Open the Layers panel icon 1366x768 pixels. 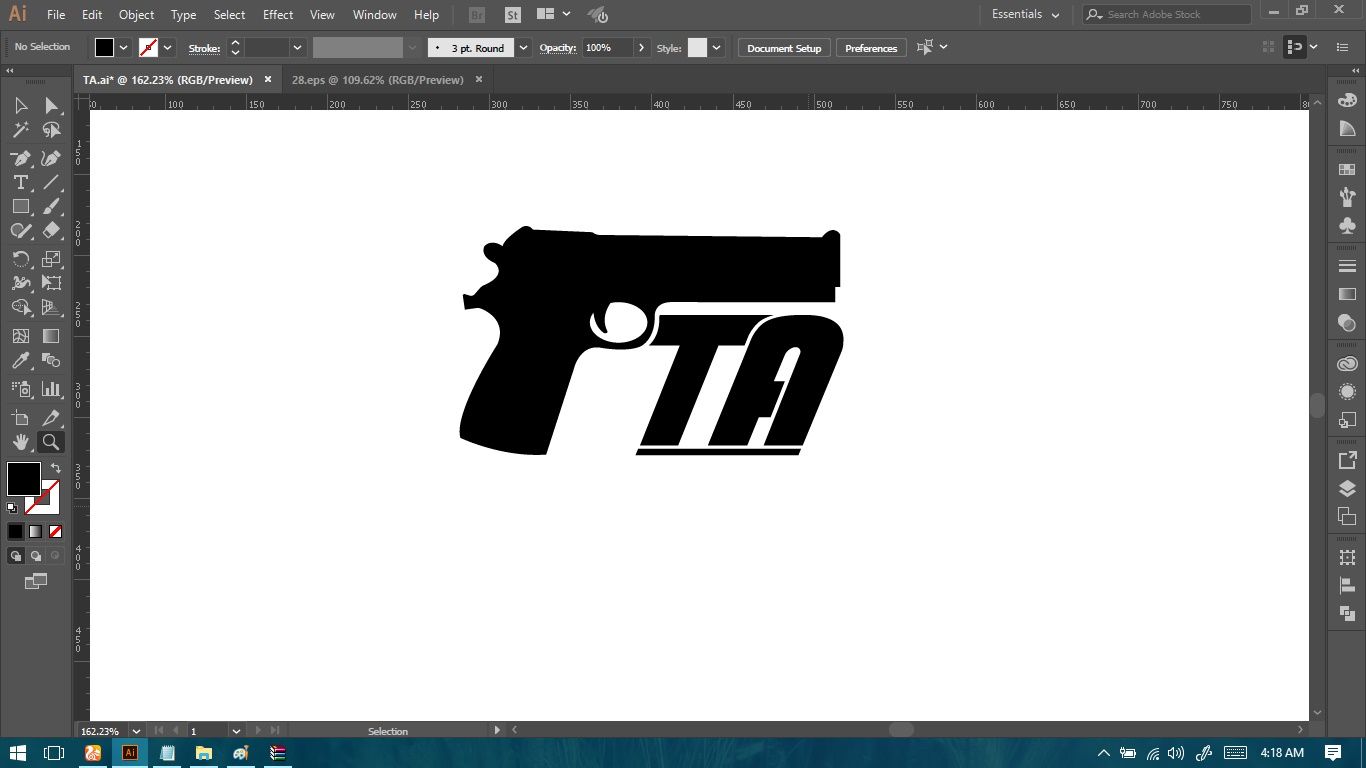coord(1347,489)
